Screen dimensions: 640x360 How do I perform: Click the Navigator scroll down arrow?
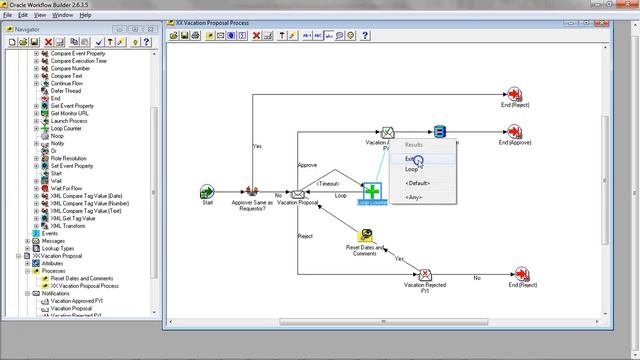(154, 312)
